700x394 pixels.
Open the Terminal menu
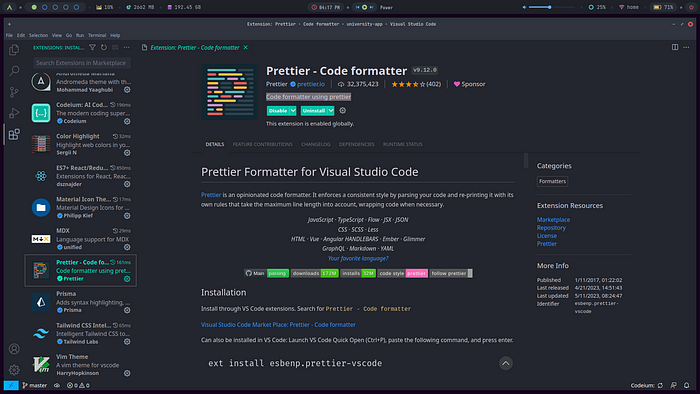[97, 35]
